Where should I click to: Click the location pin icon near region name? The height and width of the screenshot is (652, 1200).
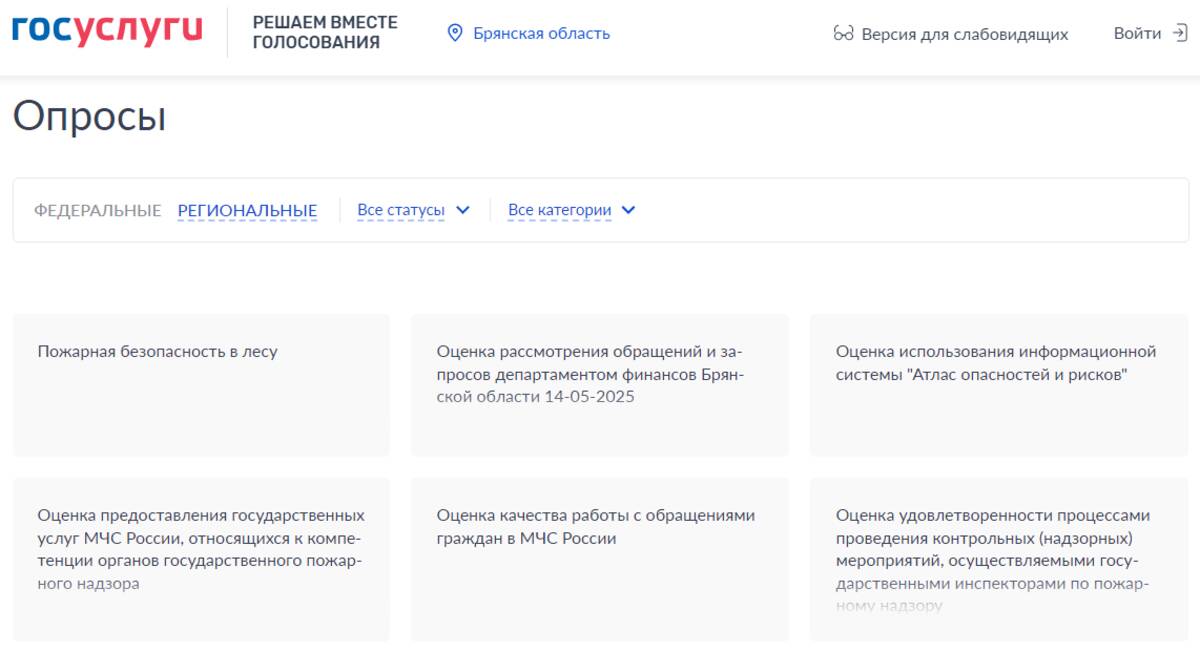coord(457,32)
